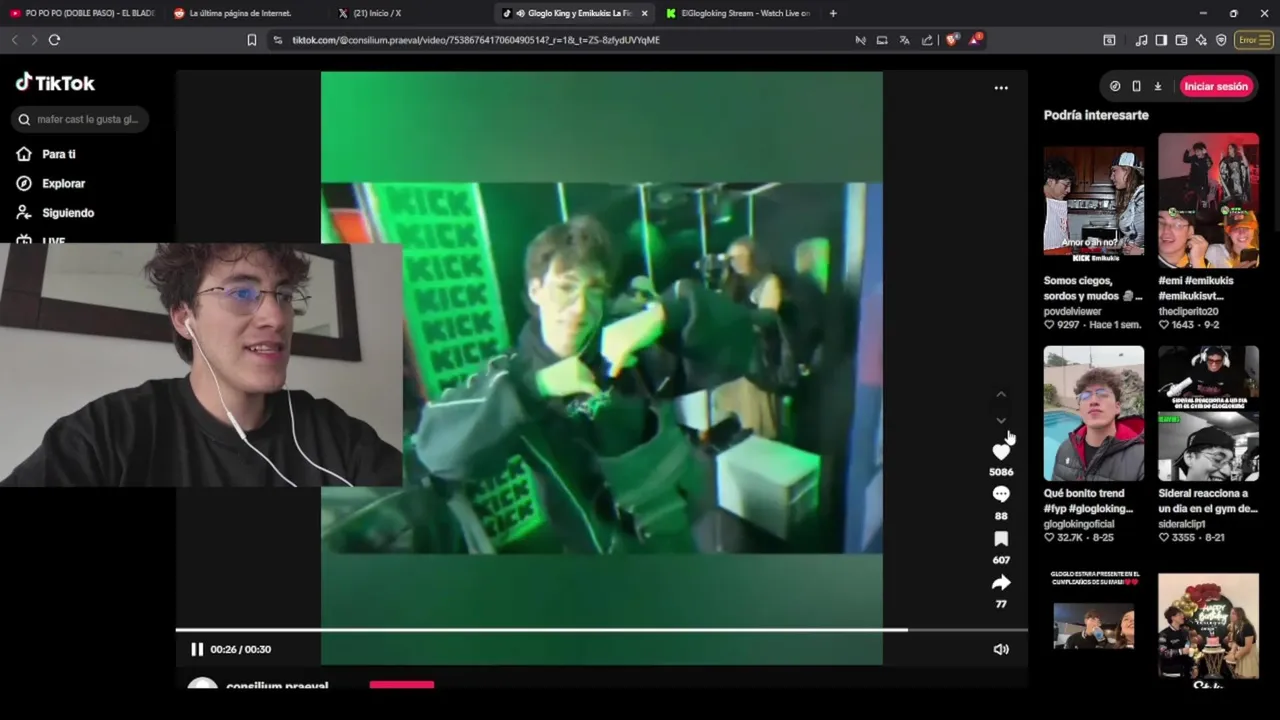Open a new browser tab
Screen dimensions: 1280x720
coord(833,13)
